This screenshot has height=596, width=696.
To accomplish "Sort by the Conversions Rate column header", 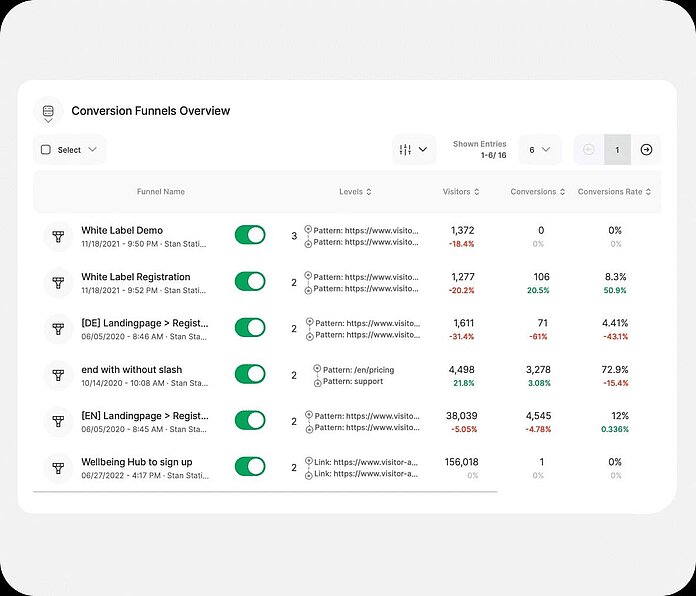I will point(614,192).
